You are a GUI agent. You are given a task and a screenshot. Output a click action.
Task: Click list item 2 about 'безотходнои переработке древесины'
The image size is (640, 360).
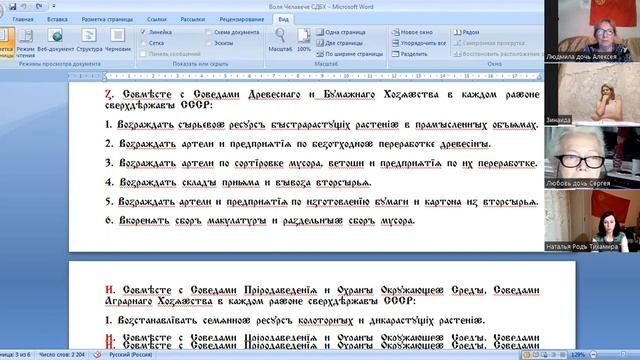pos(298,144)
